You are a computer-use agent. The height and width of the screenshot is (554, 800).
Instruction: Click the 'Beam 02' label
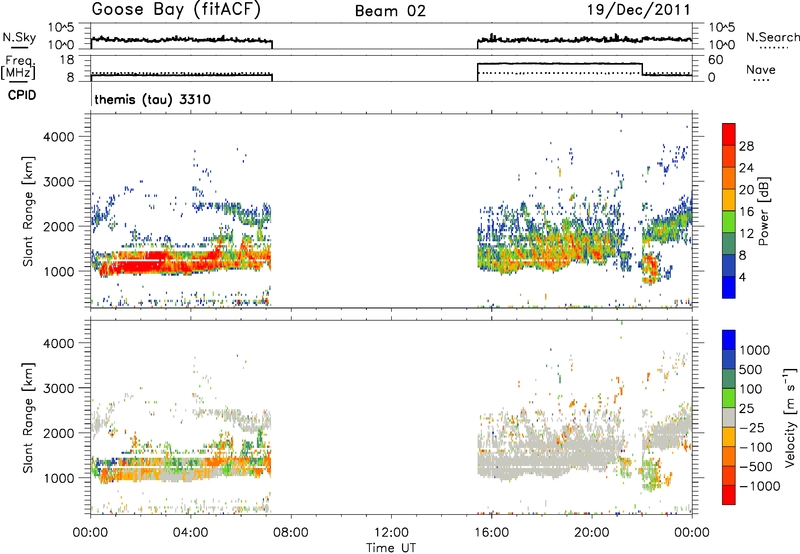point(390,11)
